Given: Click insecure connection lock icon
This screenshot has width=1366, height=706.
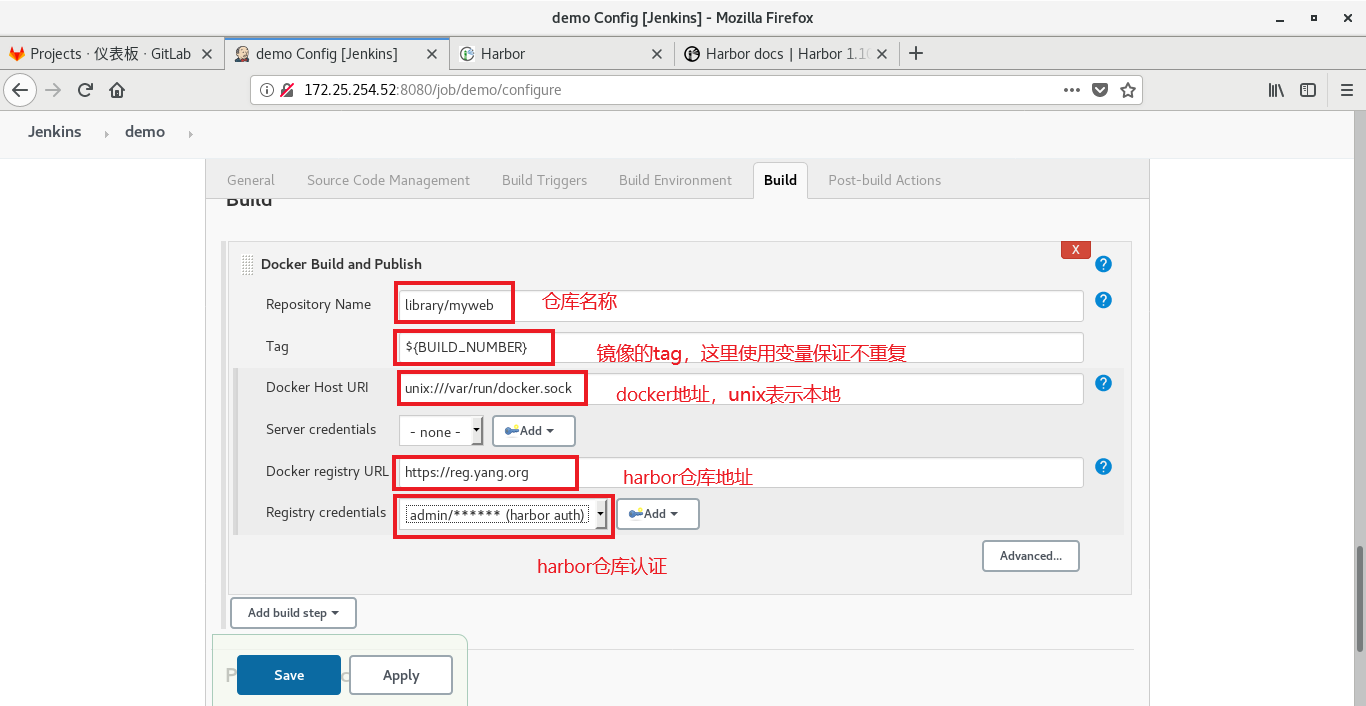Looking at the screenshot, I should pyautogui.click(x=286, y=90).
